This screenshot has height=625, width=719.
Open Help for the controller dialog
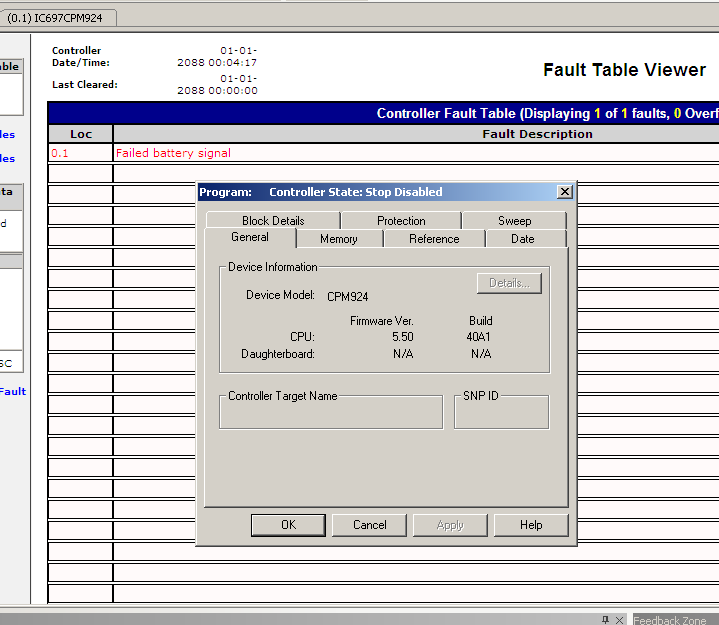[531, 525]
